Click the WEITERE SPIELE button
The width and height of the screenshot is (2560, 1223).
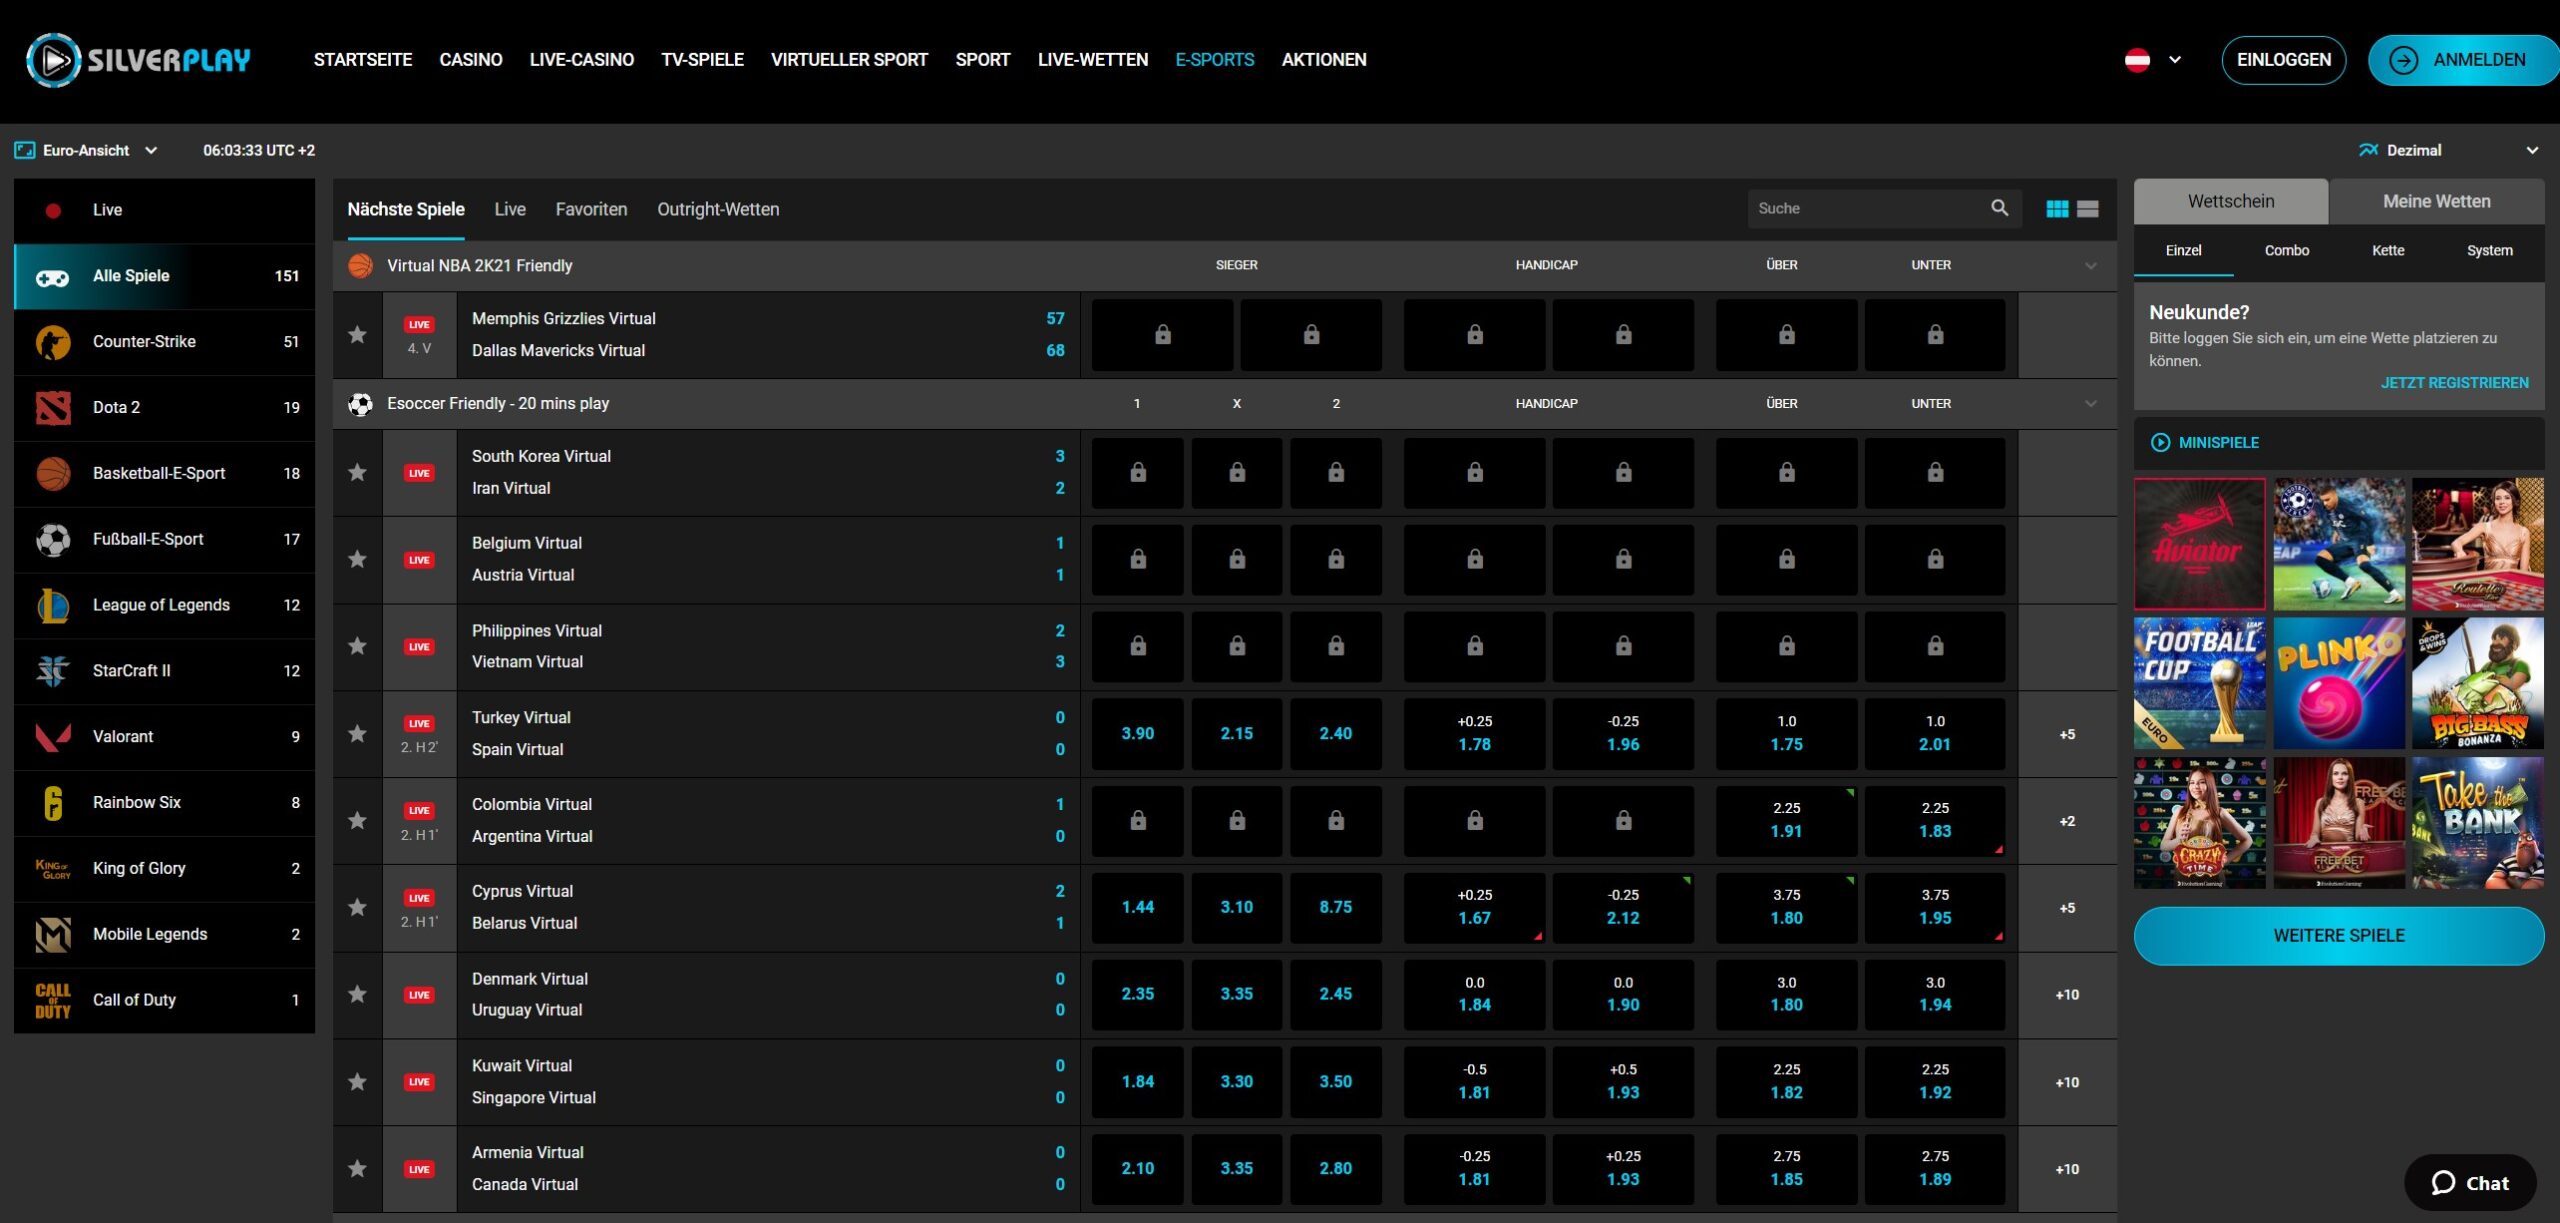pyautogui.click(x=2339, y=936)
